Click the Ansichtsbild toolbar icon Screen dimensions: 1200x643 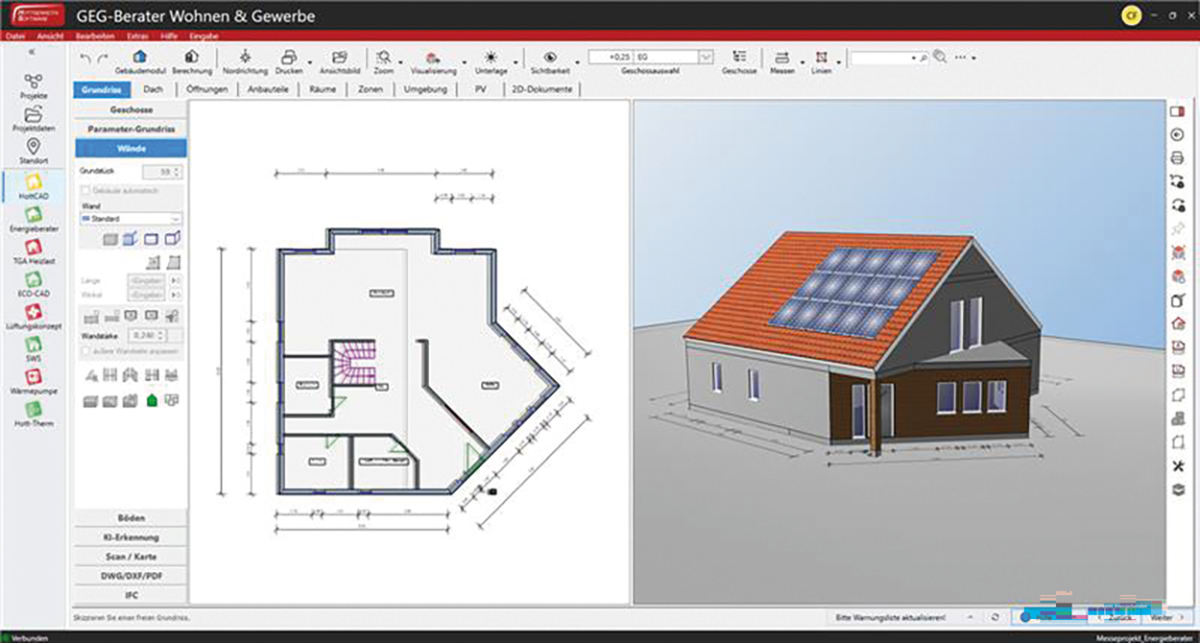(x=339, y=59)
